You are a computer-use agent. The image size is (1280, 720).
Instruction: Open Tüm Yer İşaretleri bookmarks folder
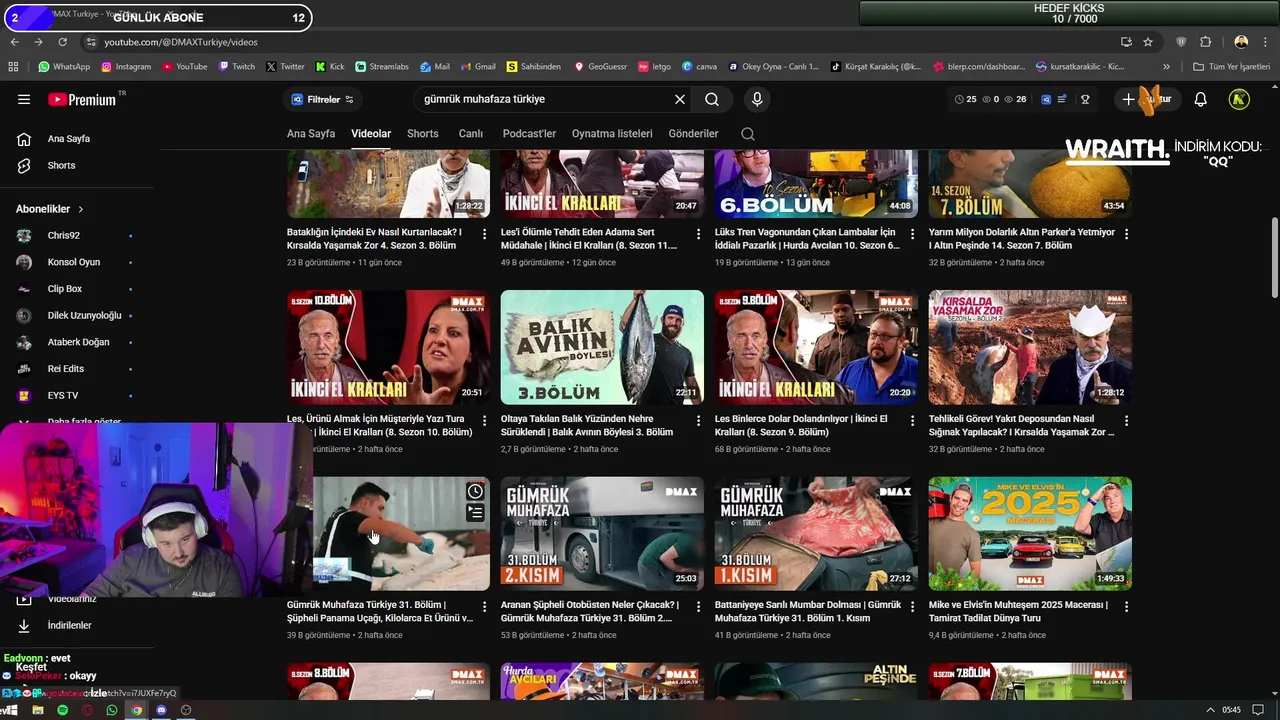(x=1231, y=67)
